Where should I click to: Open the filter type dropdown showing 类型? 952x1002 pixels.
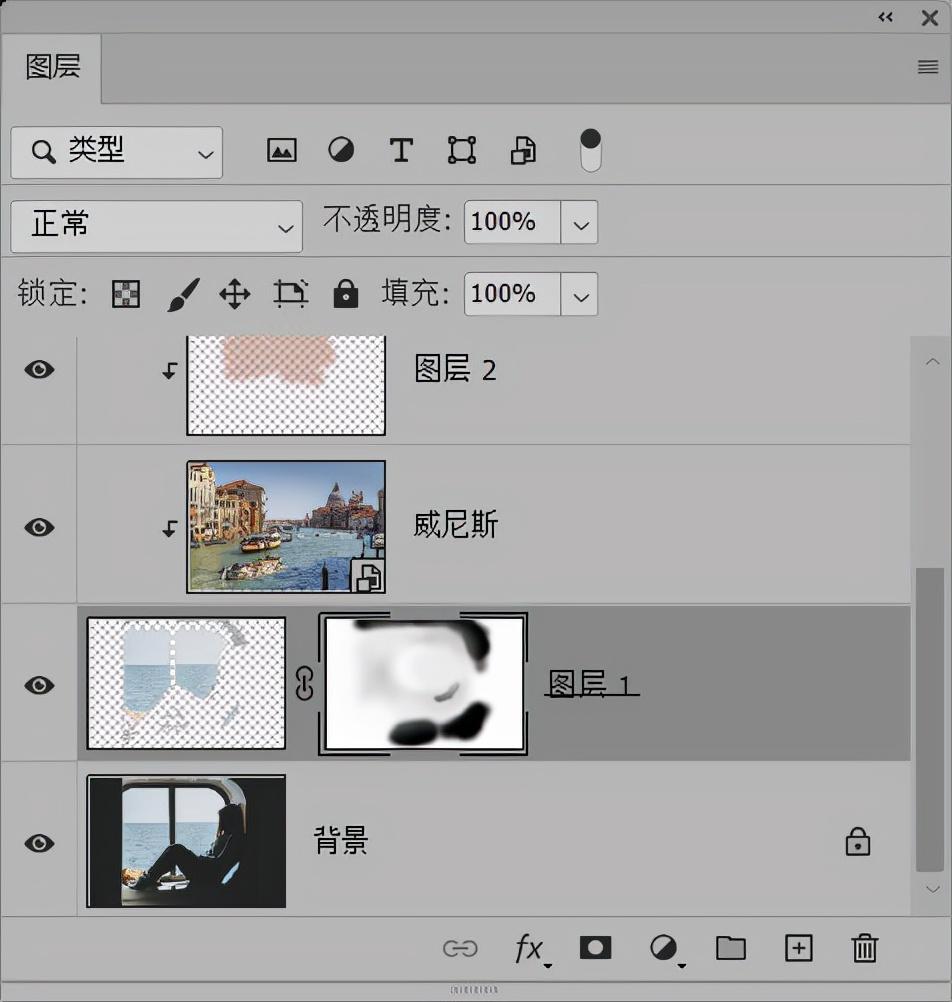click(x=115, y=152)
